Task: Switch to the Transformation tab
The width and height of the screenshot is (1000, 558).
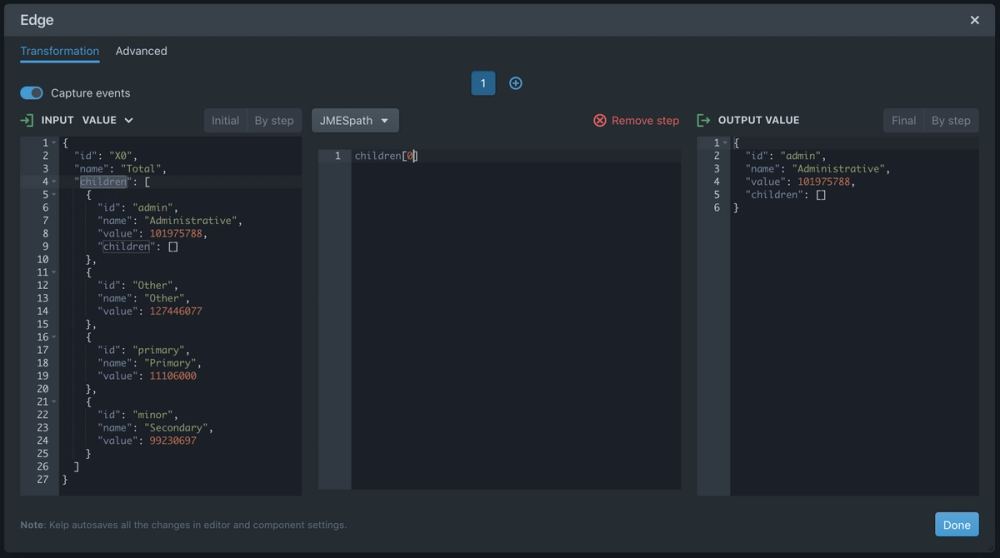Action: [59, 51]
